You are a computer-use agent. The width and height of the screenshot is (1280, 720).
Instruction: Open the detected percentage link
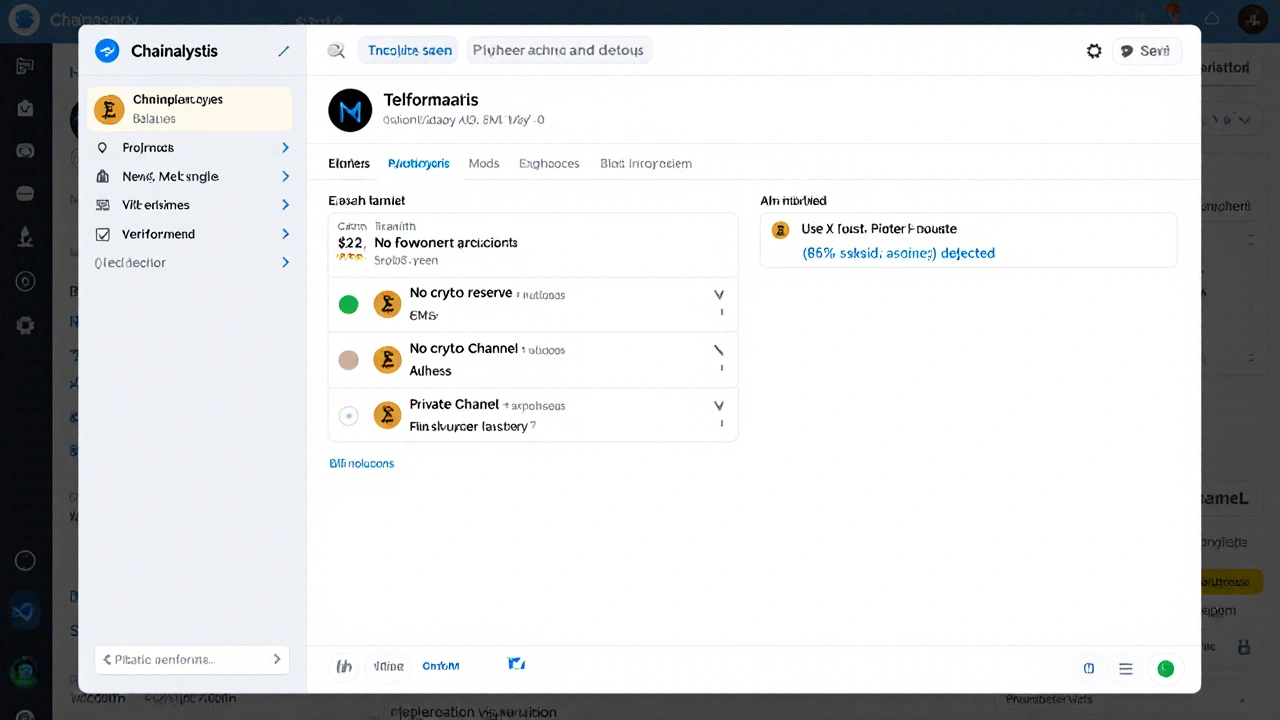[x=898, y=253]
